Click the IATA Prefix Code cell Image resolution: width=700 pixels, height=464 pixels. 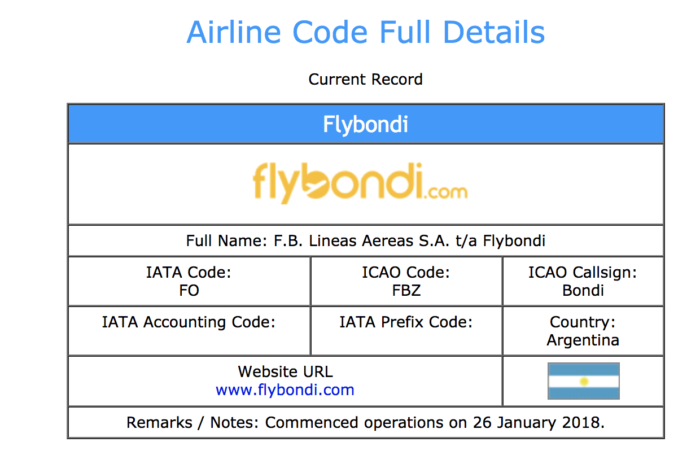(x=406, y=322)
